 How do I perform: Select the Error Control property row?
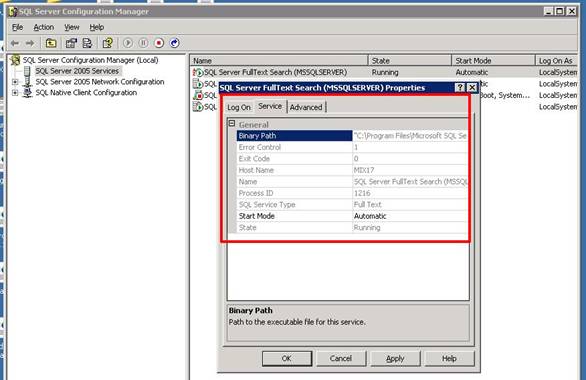point(352,147)
